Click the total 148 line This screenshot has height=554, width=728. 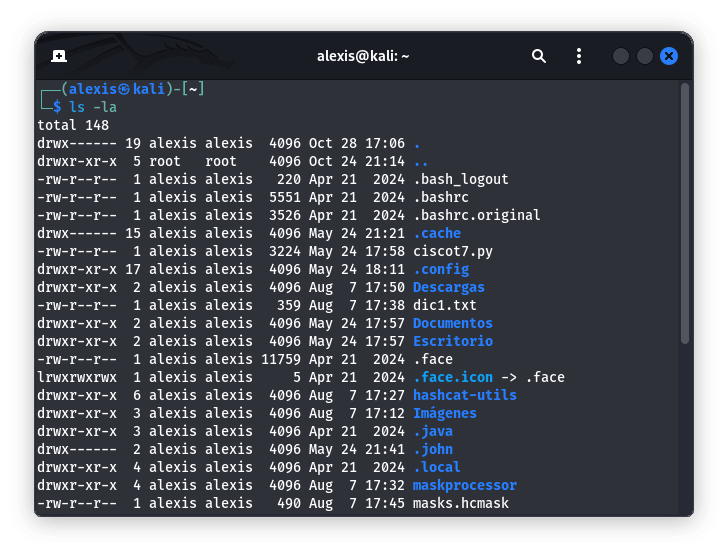tap(73, 125)
